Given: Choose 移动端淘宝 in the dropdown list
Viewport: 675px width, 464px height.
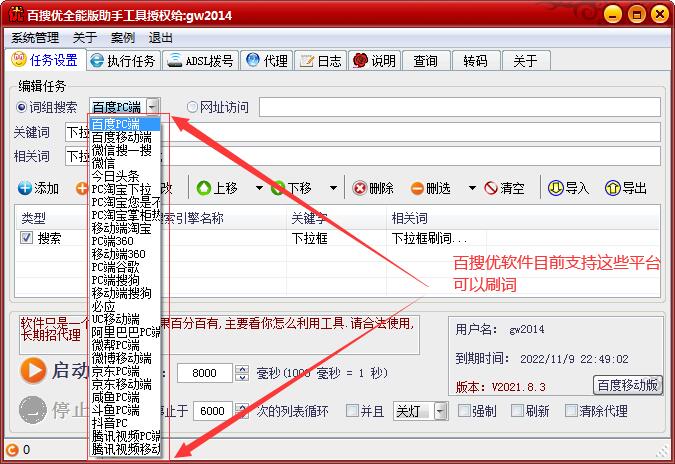Looking at the screenshot, I should tap(124, 228).
